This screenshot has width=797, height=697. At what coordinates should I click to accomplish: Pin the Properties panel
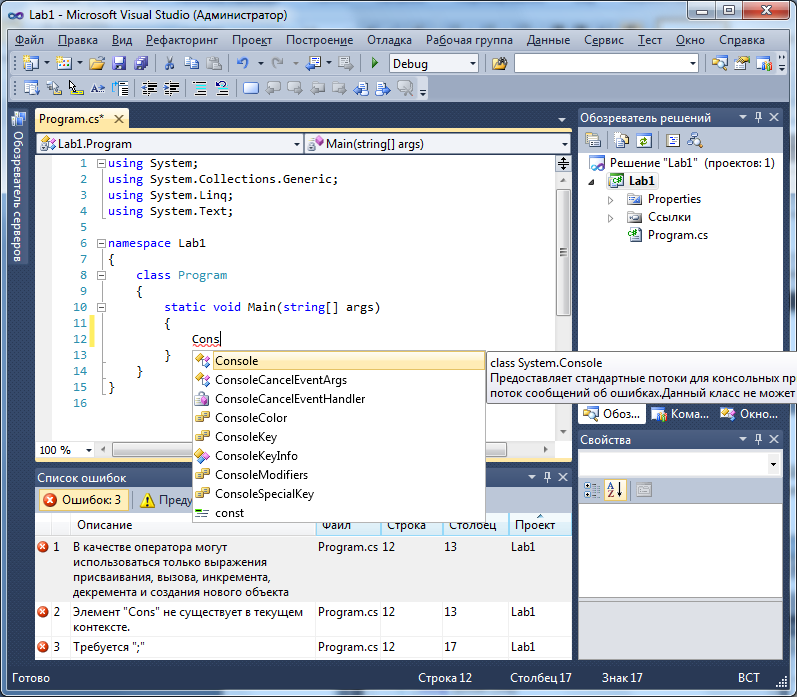click(x=758, y=439)
